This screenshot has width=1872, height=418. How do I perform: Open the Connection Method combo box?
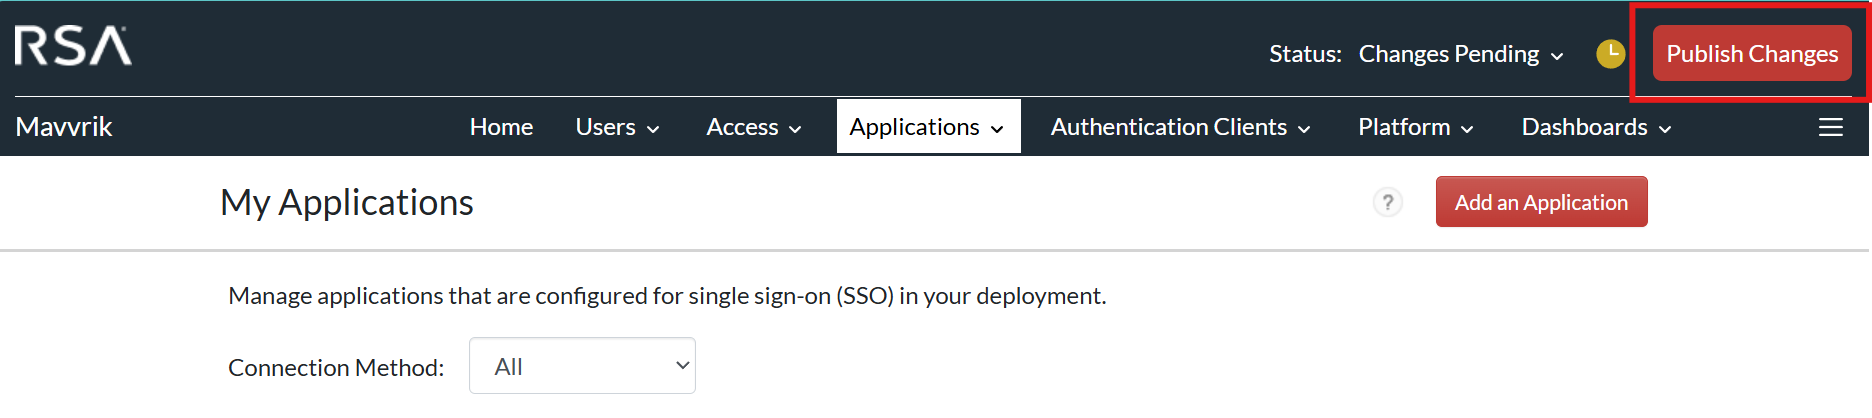click(582, 366)
